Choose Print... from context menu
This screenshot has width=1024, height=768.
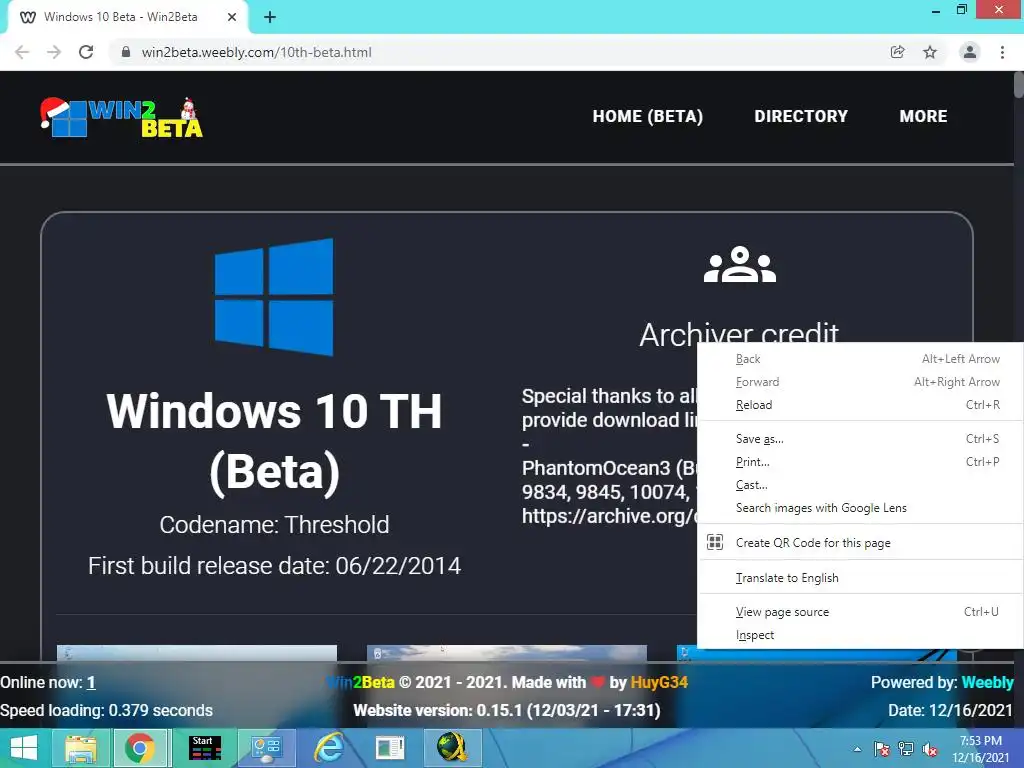860,461
